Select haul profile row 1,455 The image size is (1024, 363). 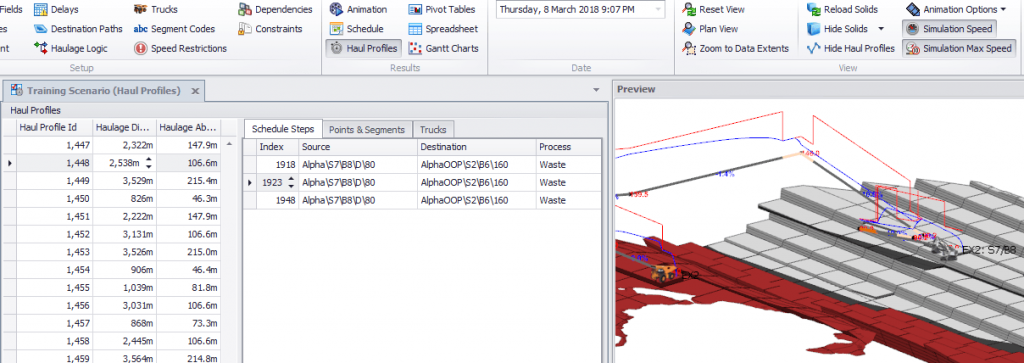[111, 287]
